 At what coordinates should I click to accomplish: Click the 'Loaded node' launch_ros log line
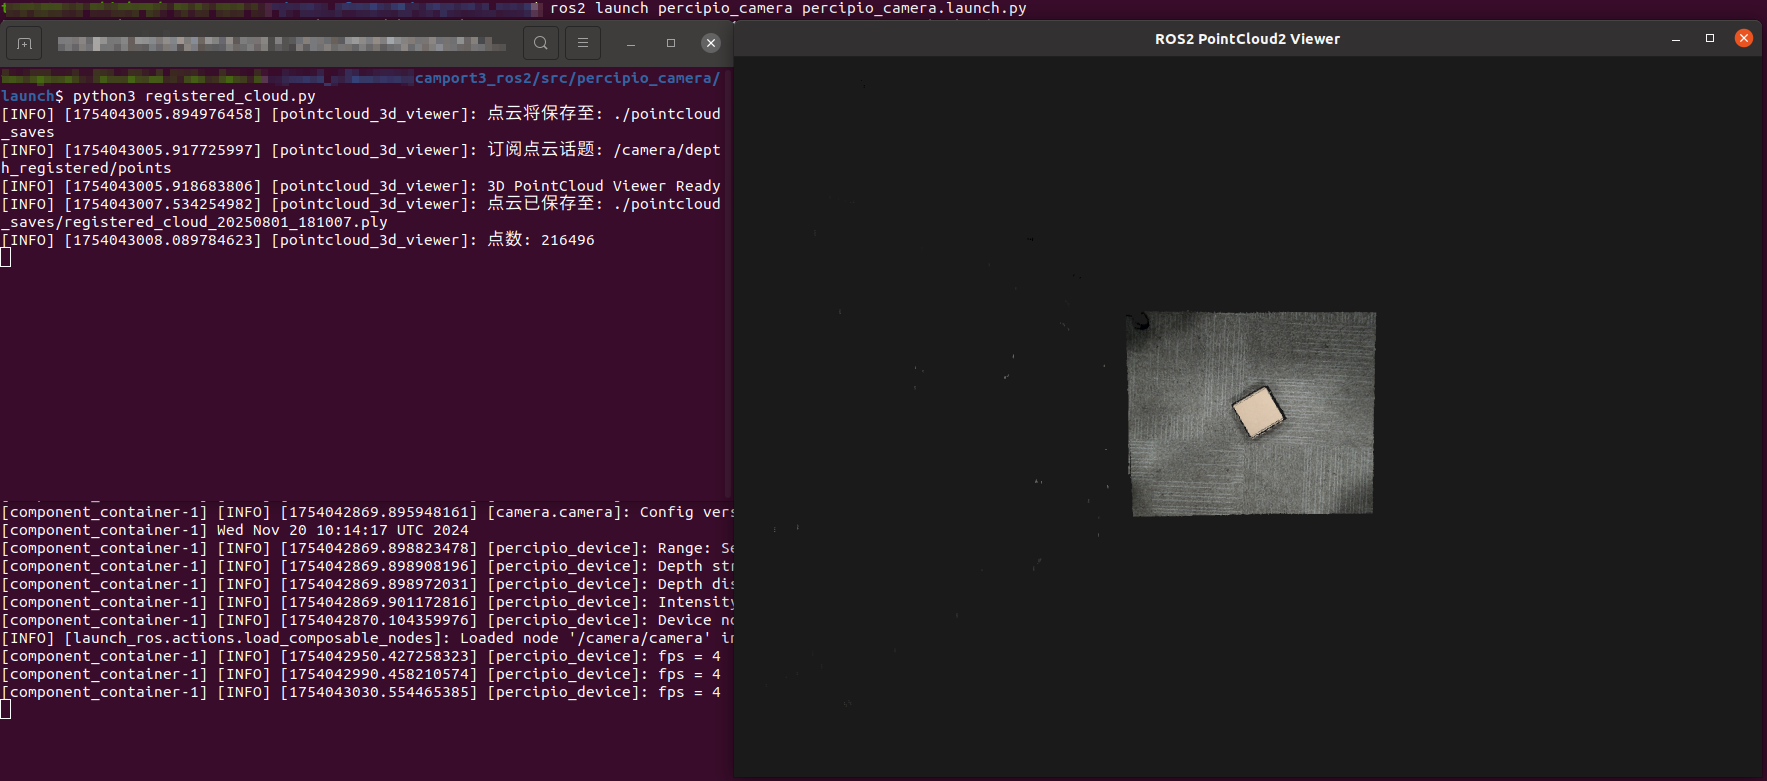coord(367,638)
